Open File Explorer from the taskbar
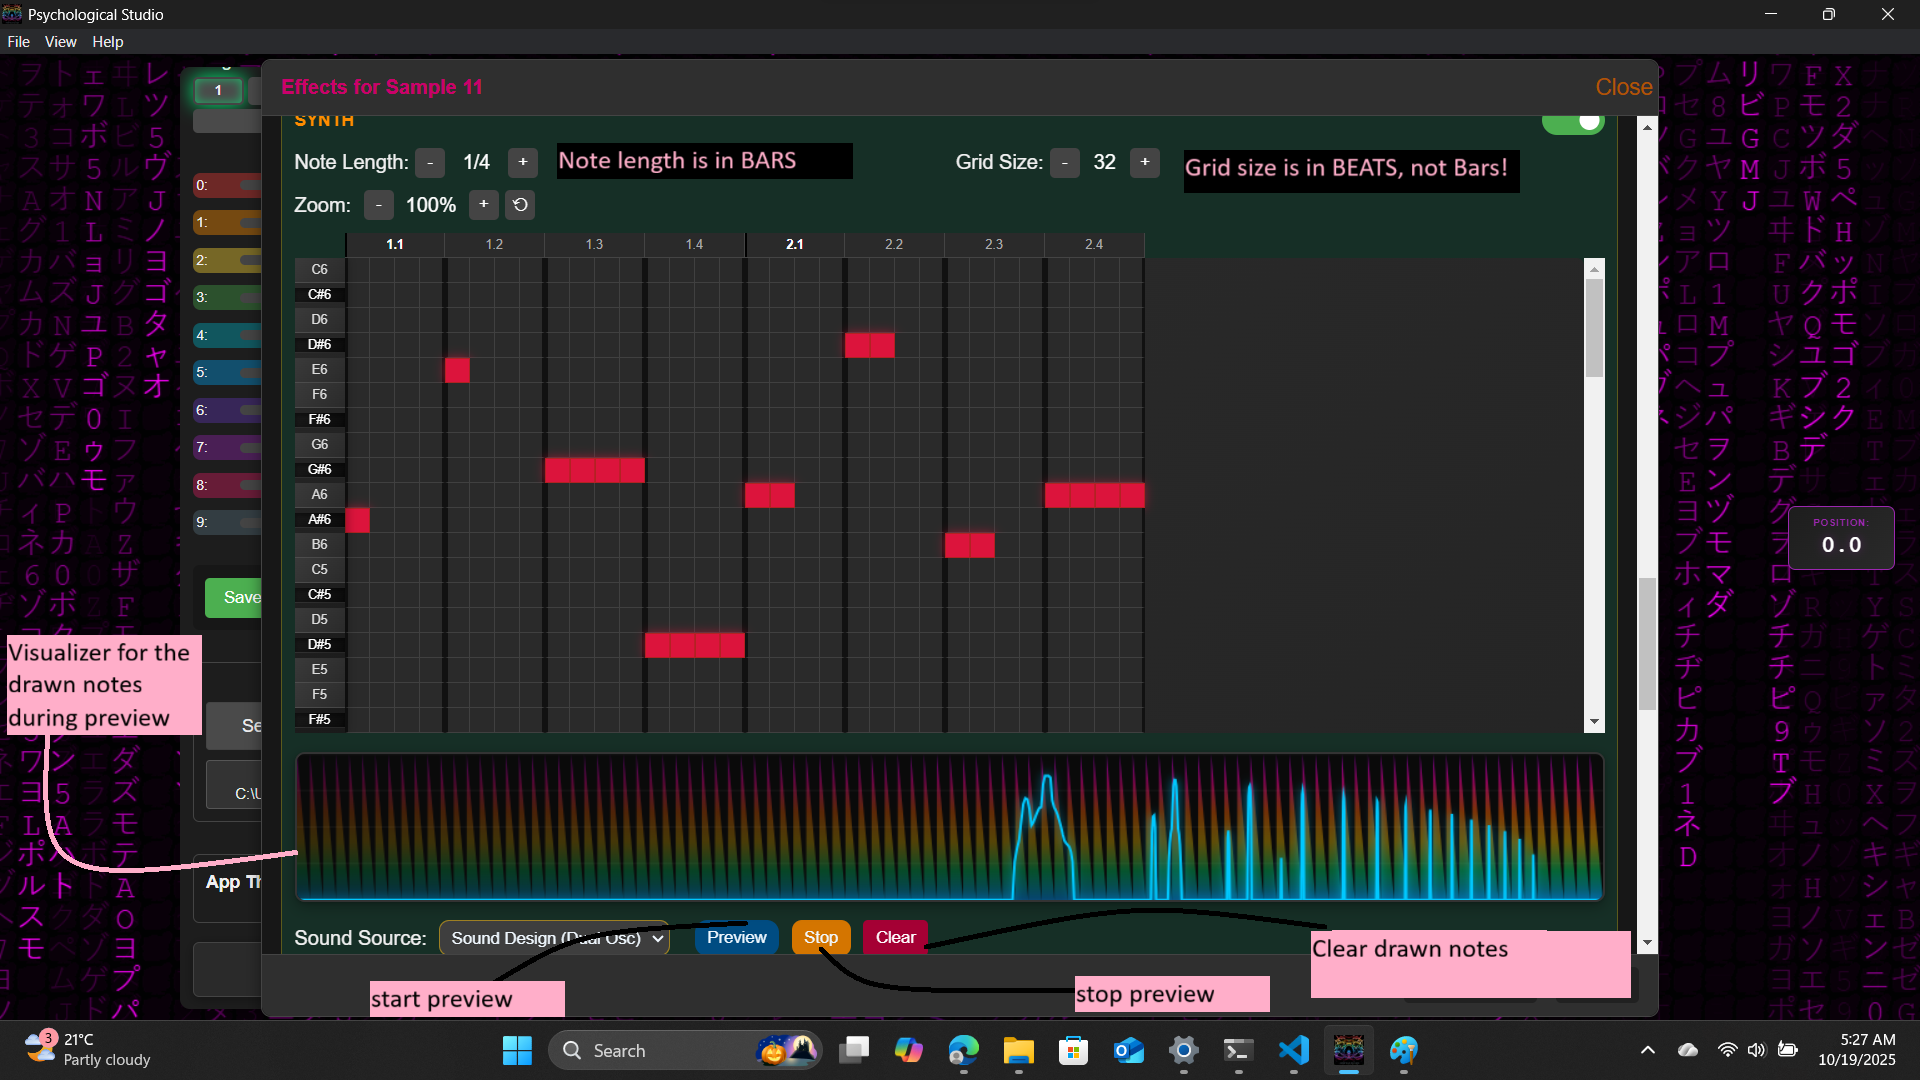 pos(1018,1050)
